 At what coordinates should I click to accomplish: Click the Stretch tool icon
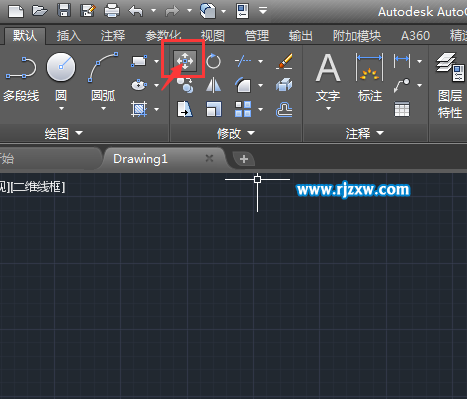coord(185,109)
